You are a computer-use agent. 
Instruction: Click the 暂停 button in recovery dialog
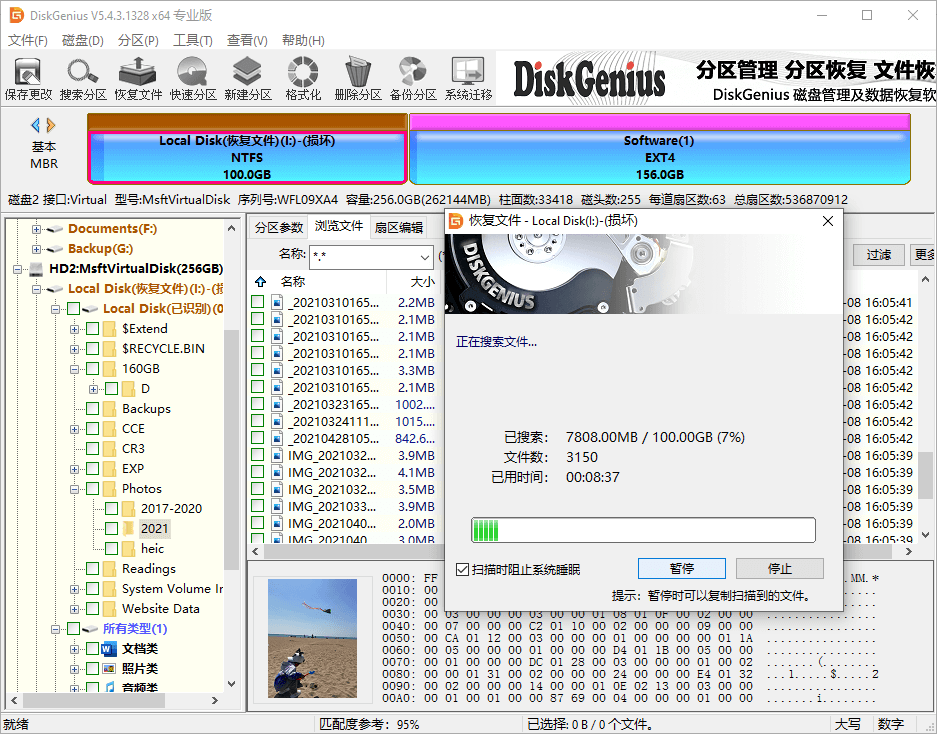[682, 568]
